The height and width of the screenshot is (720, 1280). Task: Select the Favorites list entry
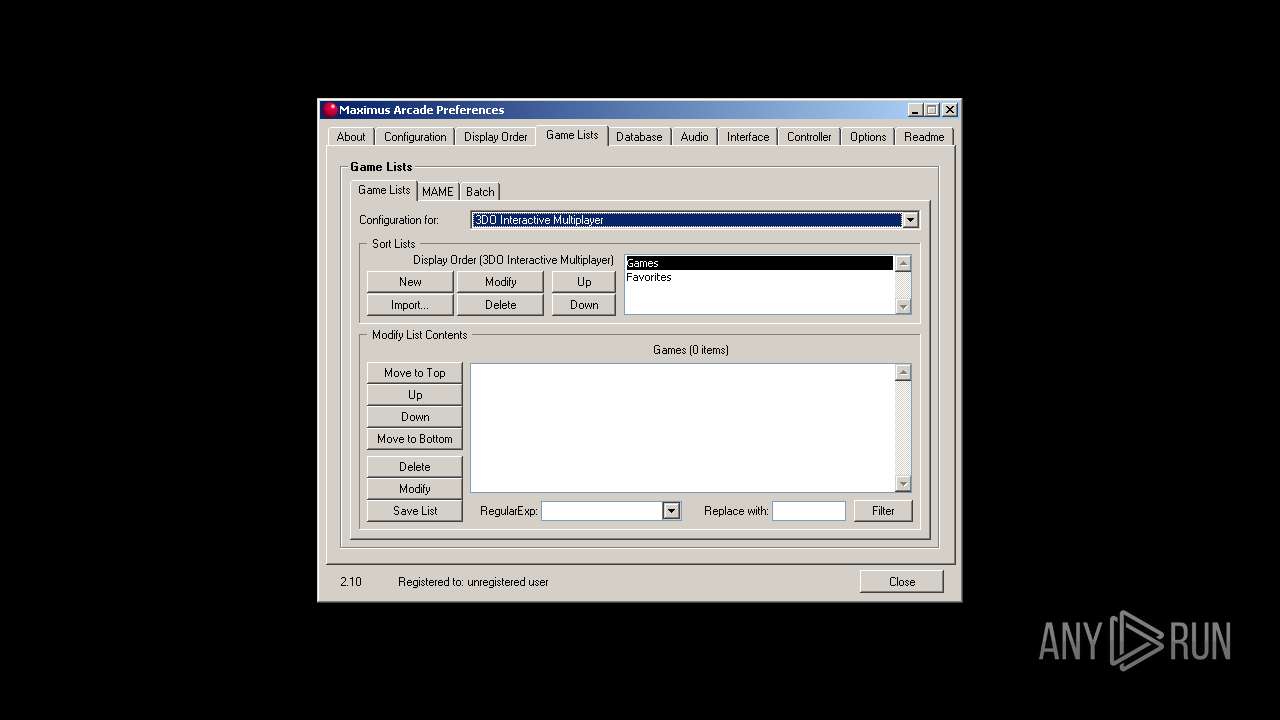(759, 277)
